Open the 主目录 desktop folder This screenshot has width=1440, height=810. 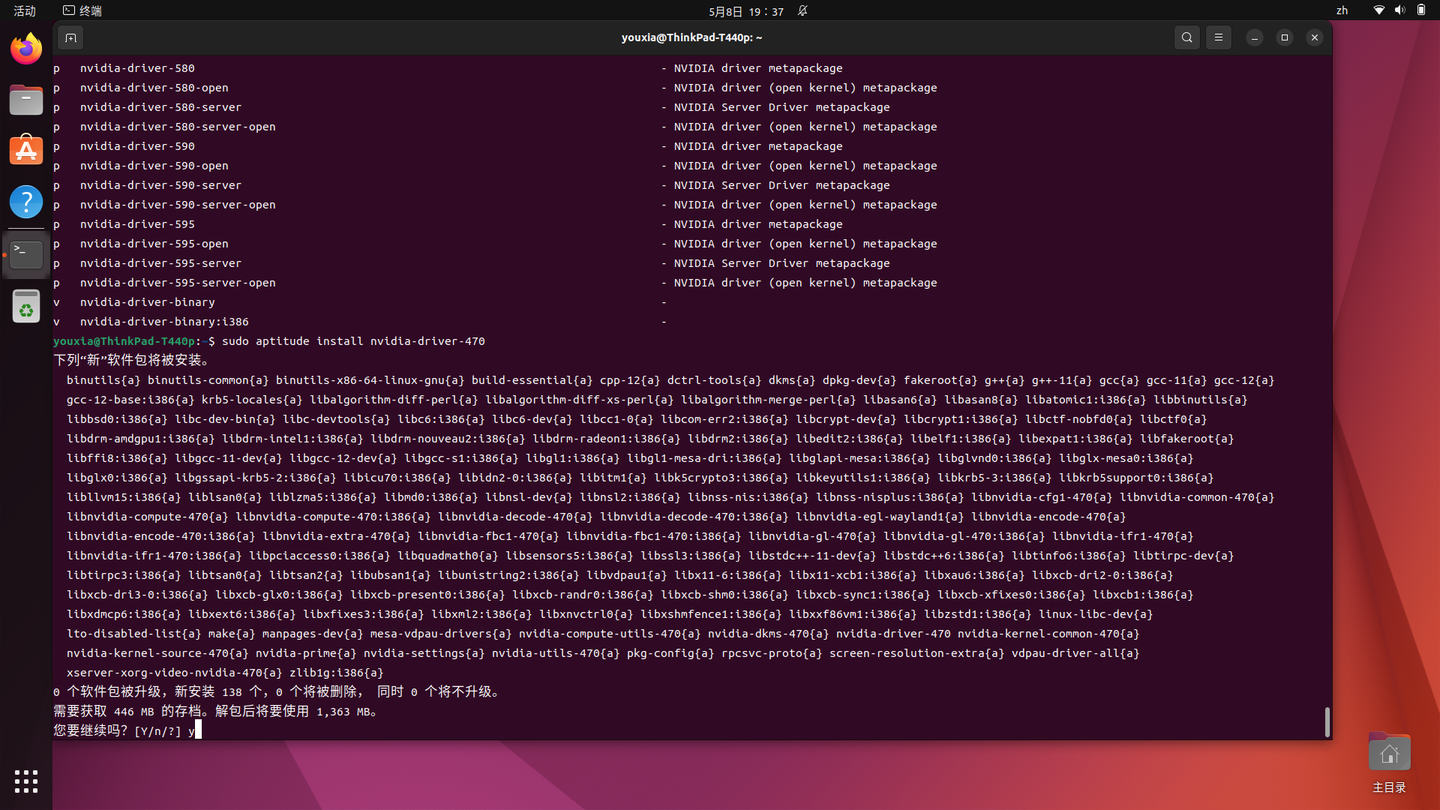1389,760
